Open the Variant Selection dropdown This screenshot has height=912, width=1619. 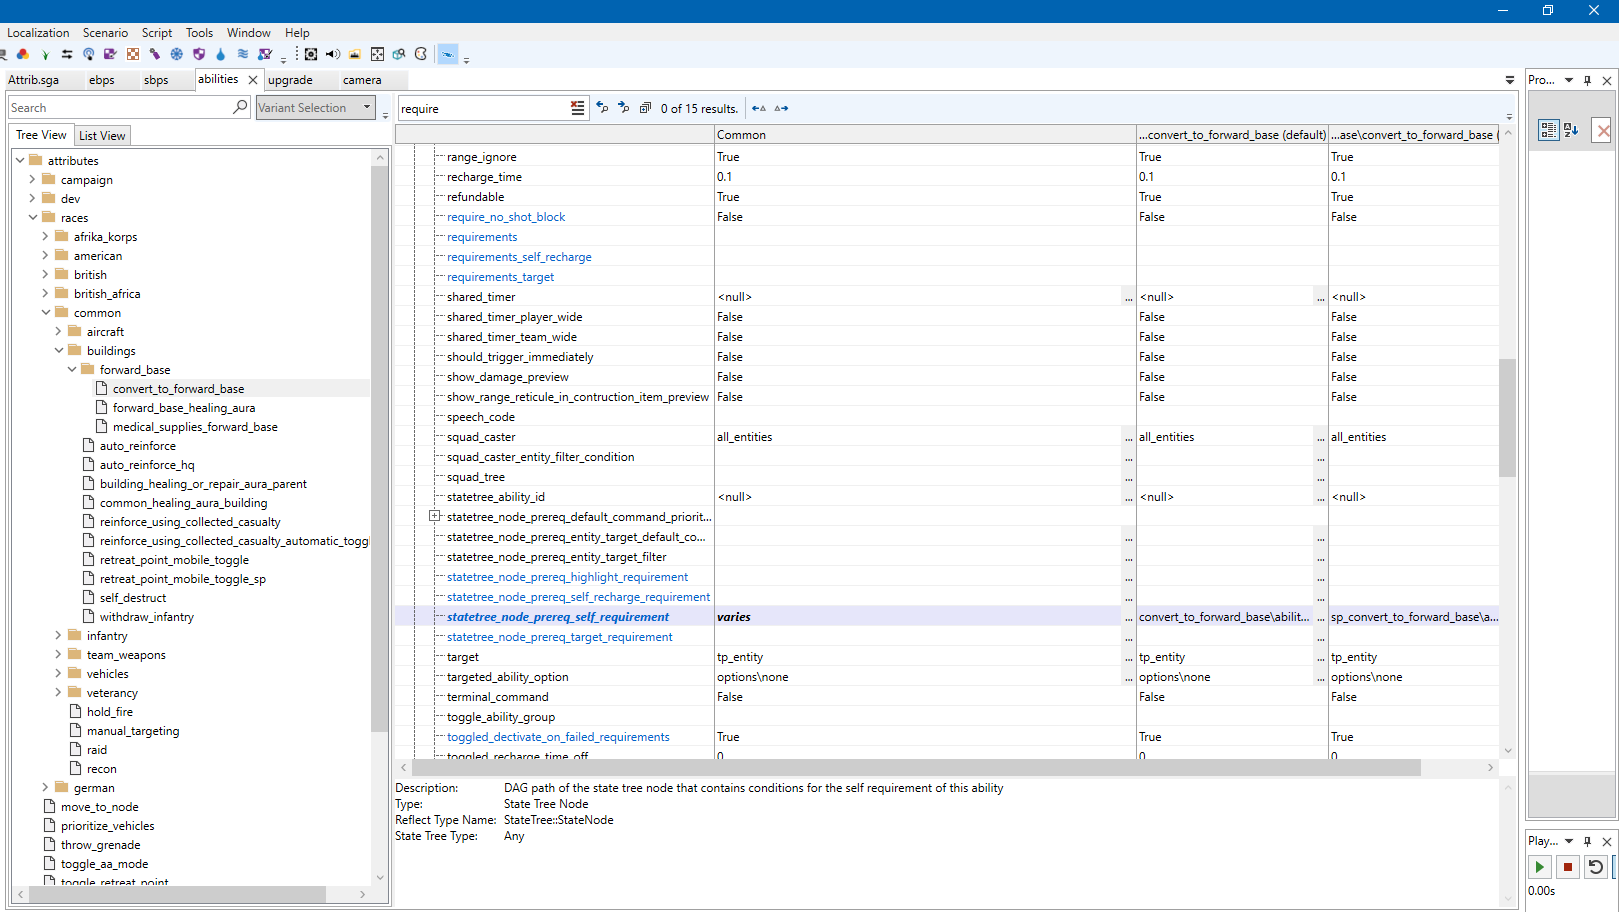click(x=367, y=108)
